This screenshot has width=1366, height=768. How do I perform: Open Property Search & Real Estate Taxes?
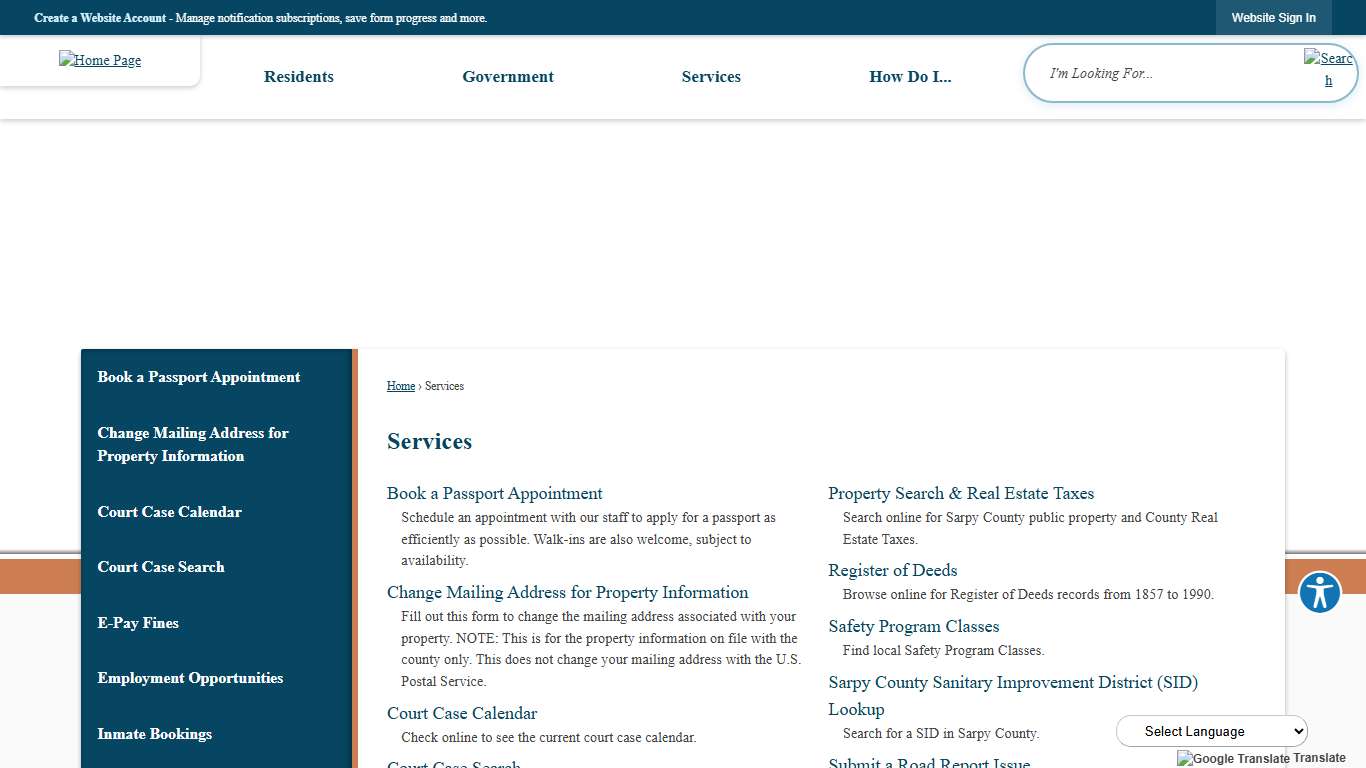pos(961,493)
